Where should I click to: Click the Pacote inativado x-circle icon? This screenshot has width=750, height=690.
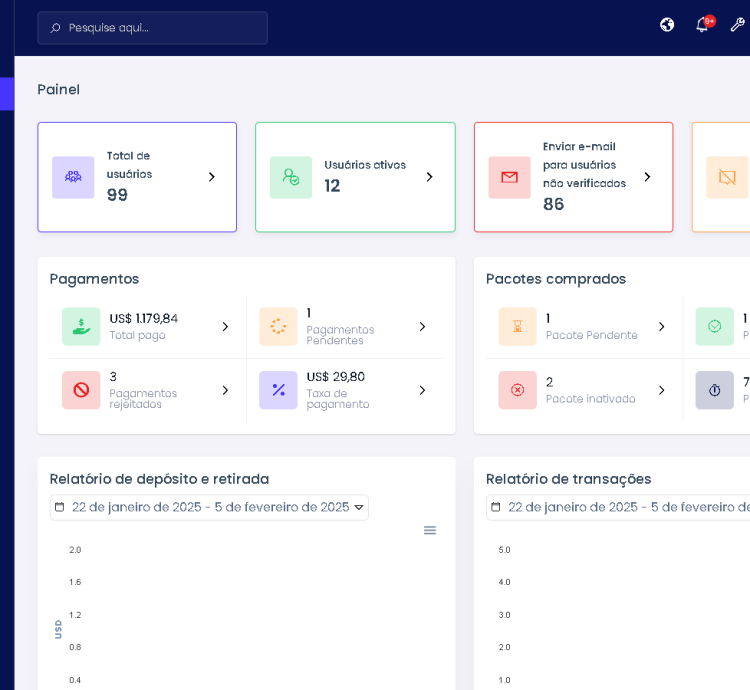(517, 390)
